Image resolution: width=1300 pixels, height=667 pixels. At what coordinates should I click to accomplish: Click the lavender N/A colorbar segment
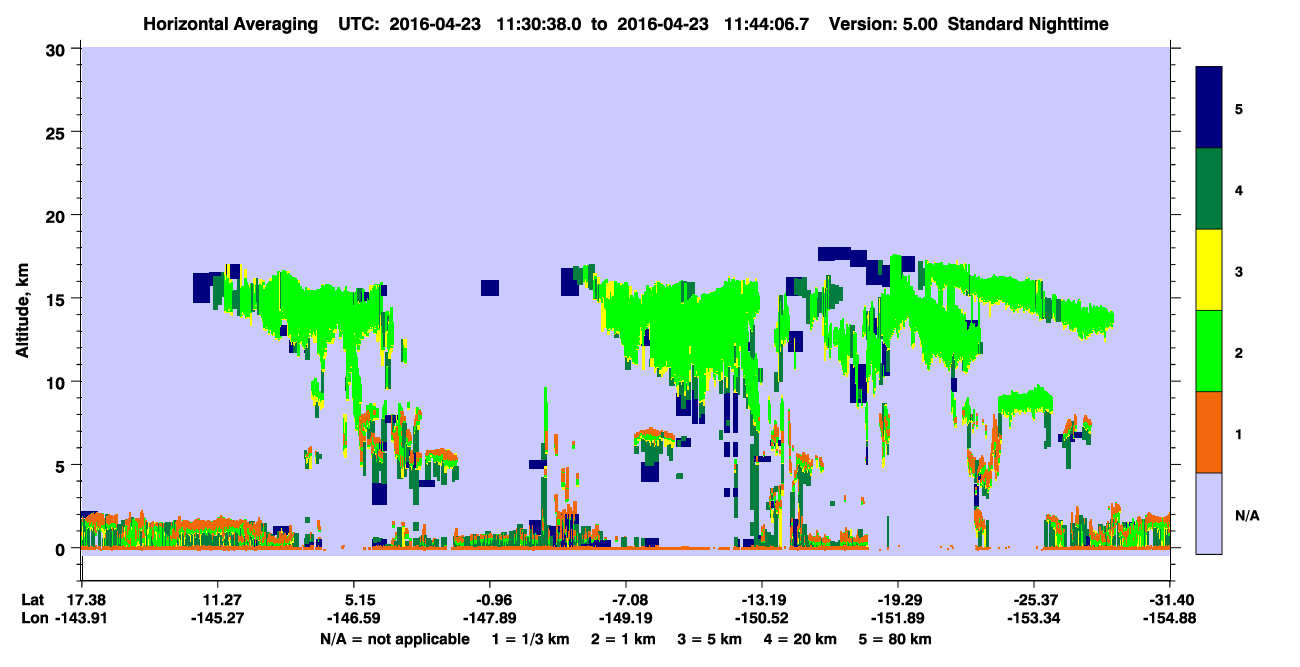click(x=1210, y=512)
